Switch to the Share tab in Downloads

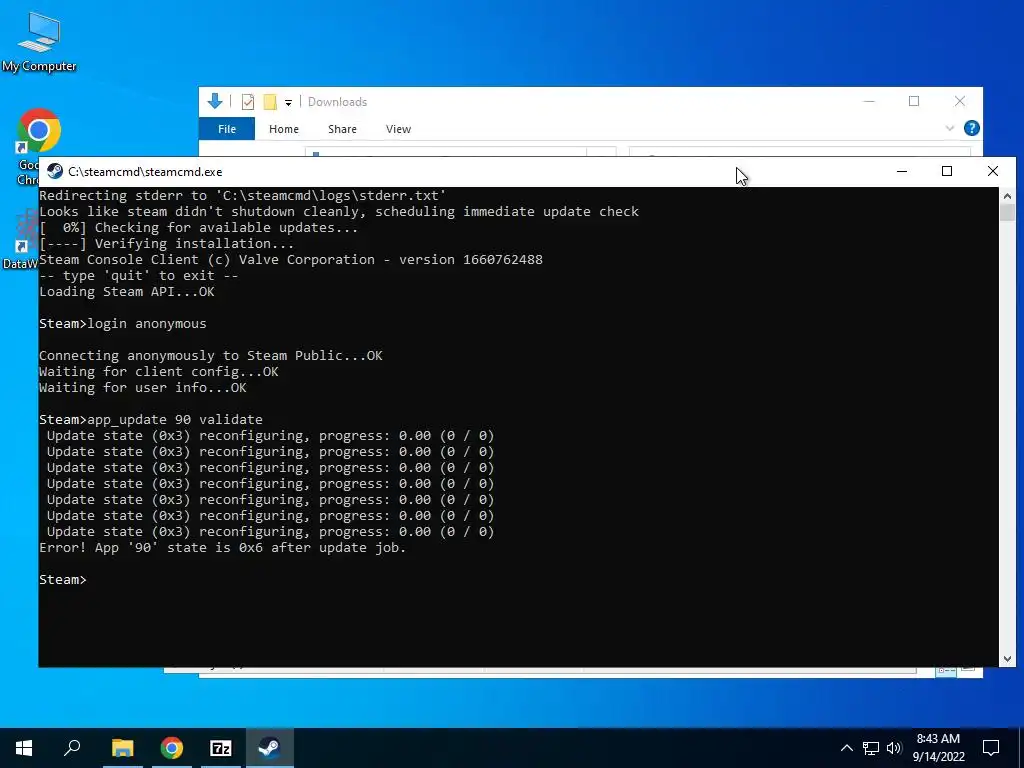[x=342, y=129]
